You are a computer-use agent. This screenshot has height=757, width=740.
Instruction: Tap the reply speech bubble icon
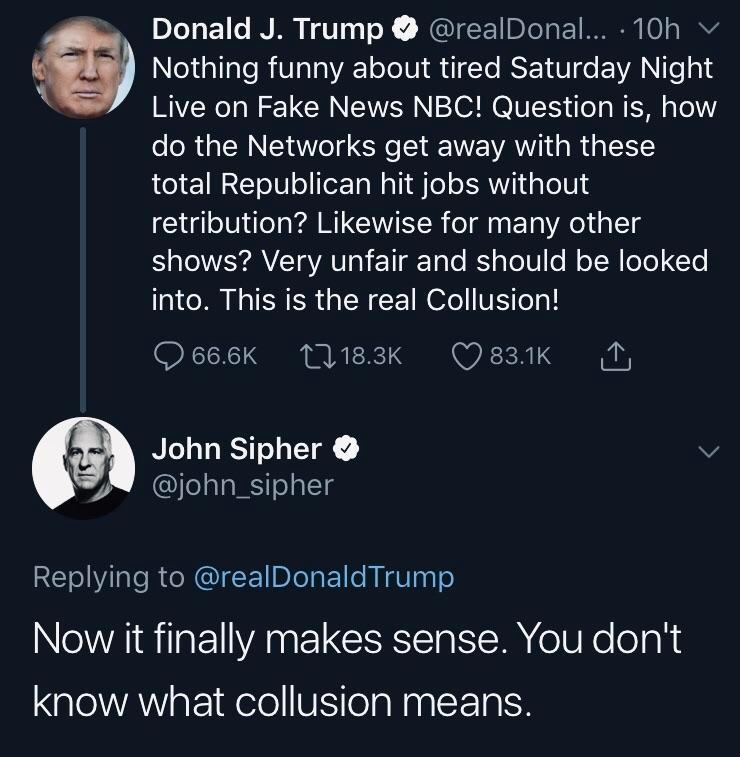(x=167, y=356)
